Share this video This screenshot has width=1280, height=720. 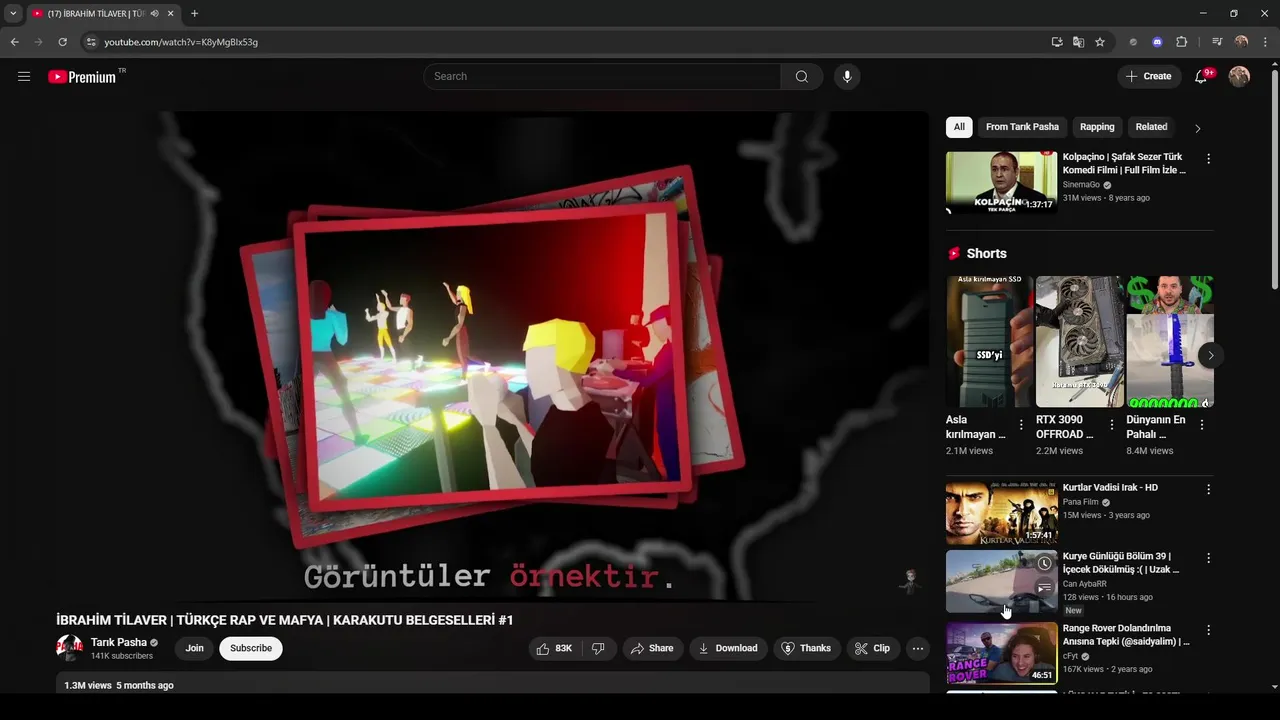click(652, 648)
